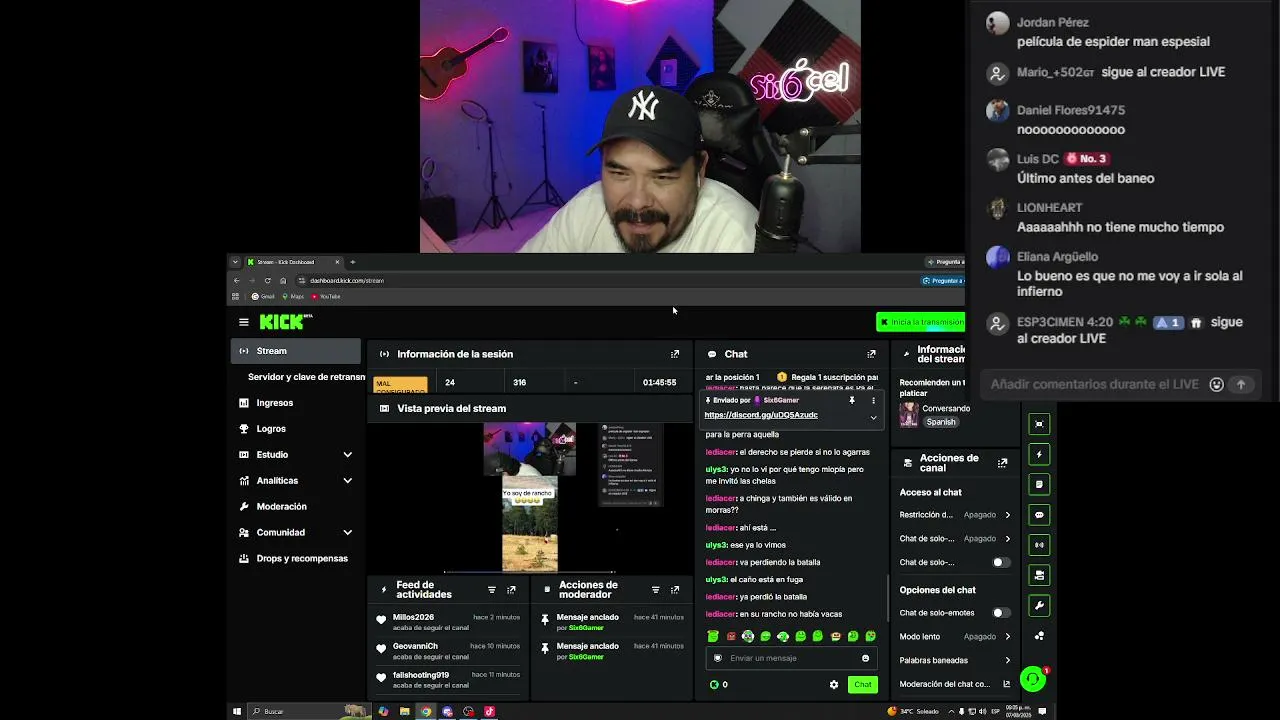Viewport: 1280px width, 720px height.
Task: Open Chrome from the Windows taskbar
Action: point(426,712)
